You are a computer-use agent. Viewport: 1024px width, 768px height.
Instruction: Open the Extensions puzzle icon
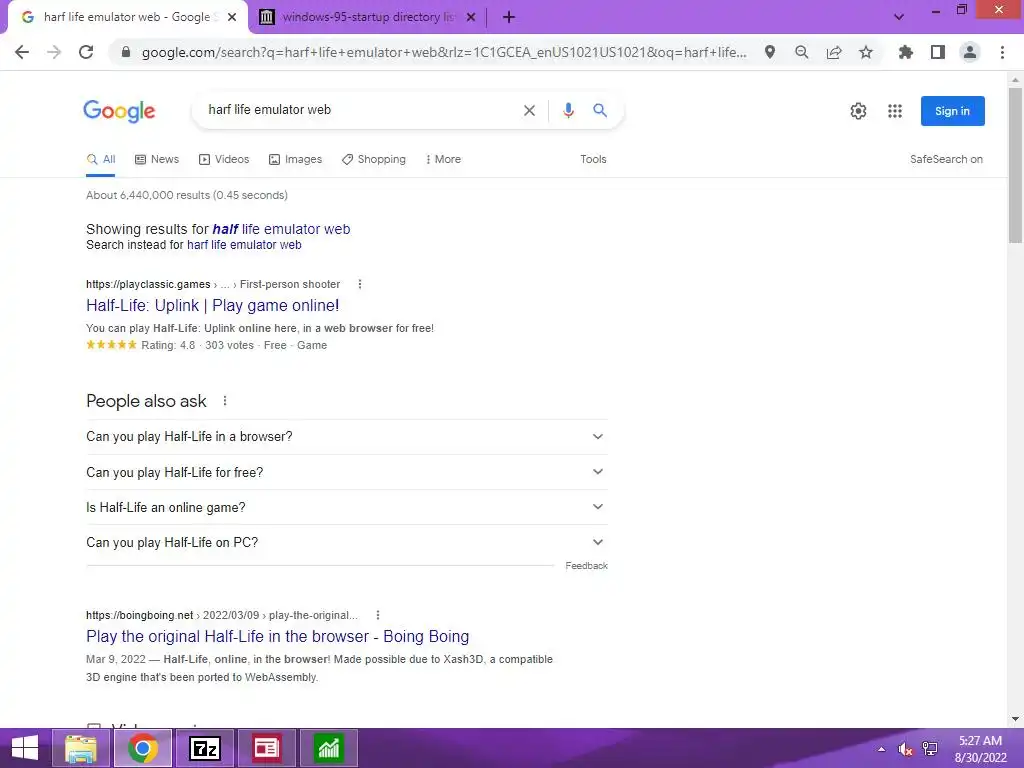coord(905,52)
